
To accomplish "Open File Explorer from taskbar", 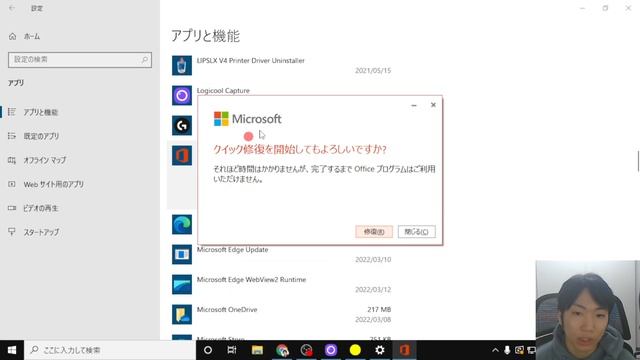I will coord(257,350).
